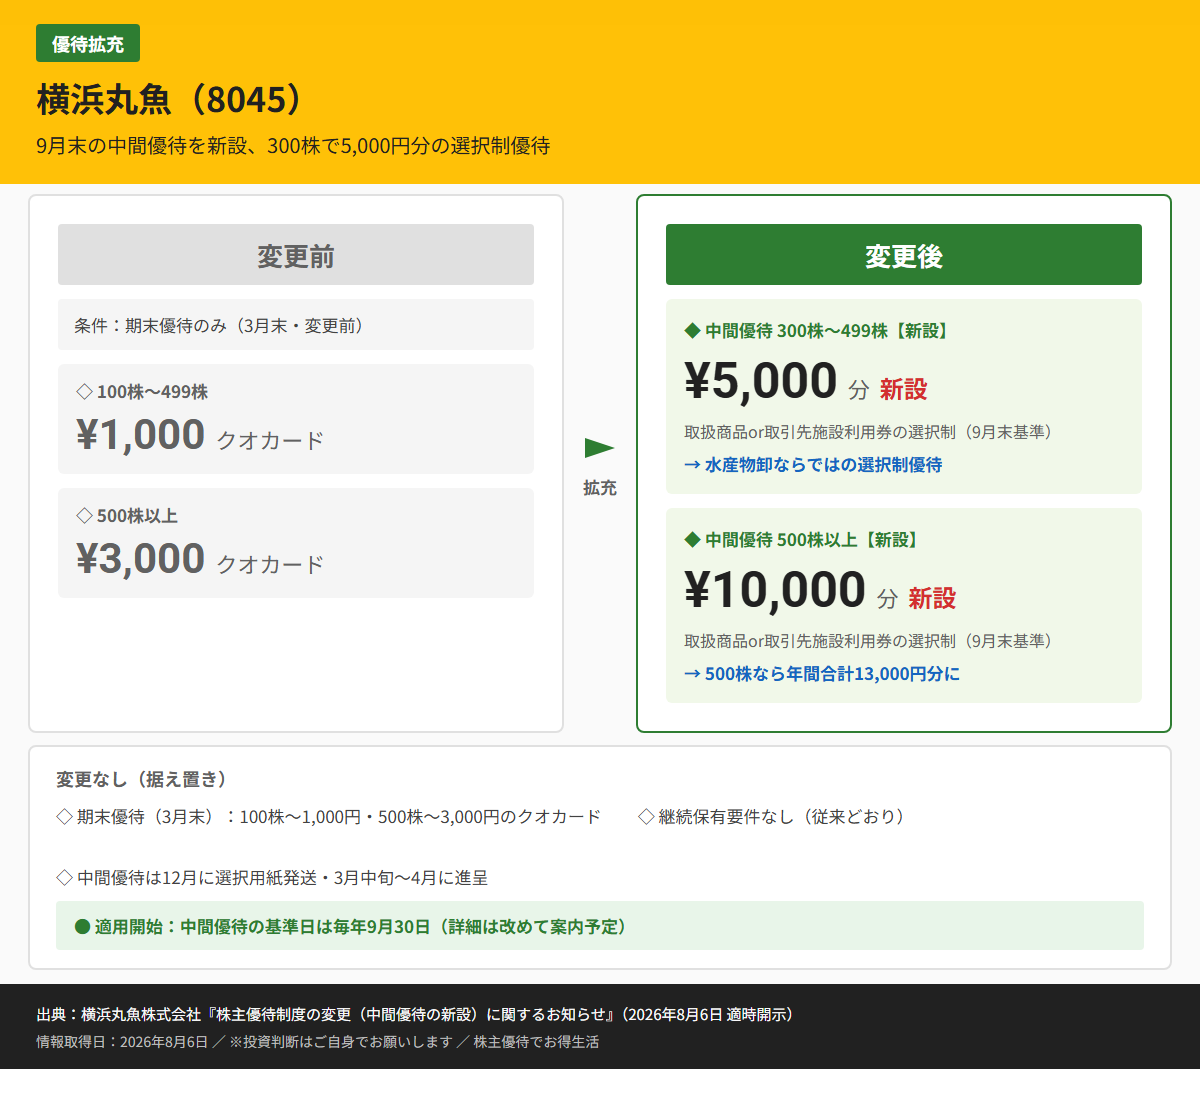Click the 変更前 gray header
Screen dimensions: 1200x1093
[x=296, y=255]
